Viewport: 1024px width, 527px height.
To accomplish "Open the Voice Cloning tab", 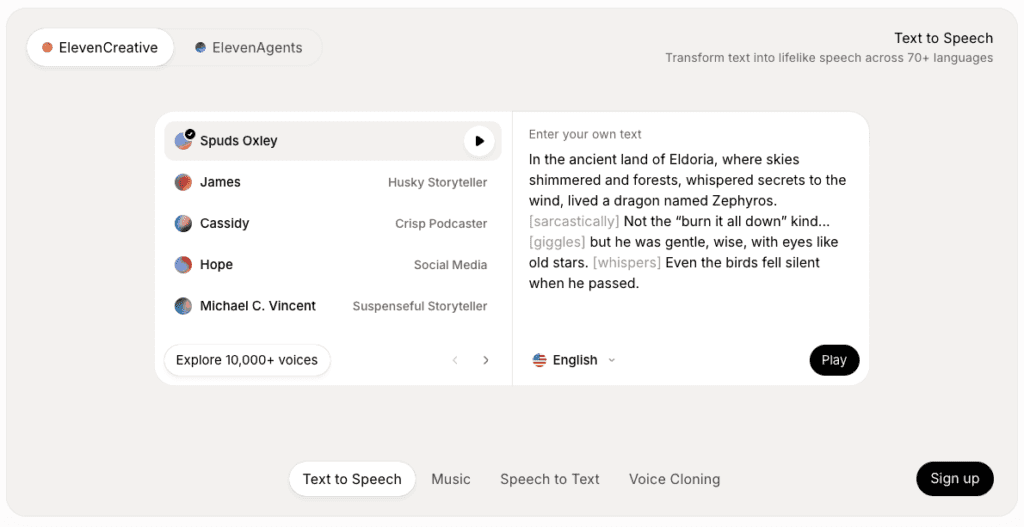I will pyautogui.click(x=674, y=479).
